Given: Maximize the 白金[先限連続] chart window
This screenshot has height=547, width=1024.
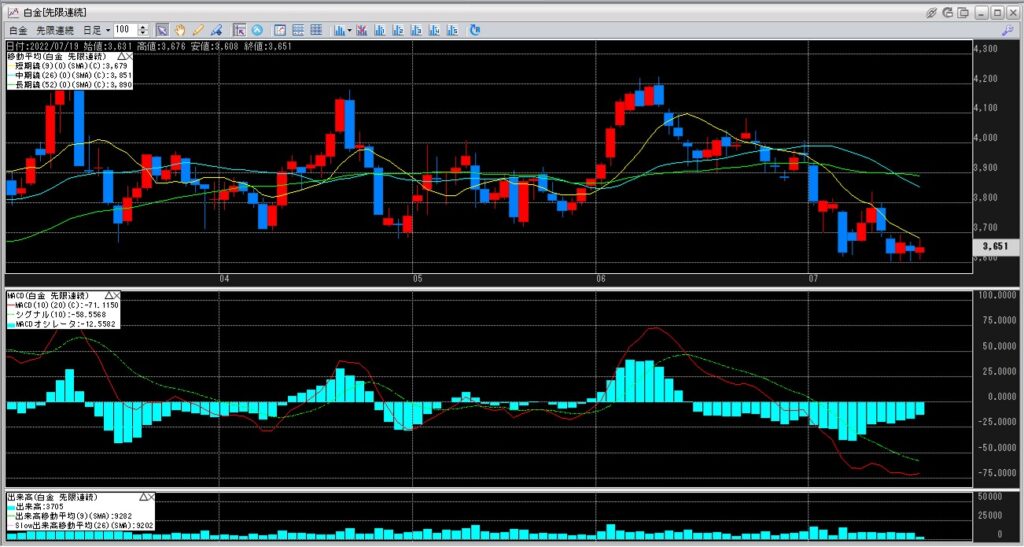Looking at the screenshot, I should tap(997, 12).
